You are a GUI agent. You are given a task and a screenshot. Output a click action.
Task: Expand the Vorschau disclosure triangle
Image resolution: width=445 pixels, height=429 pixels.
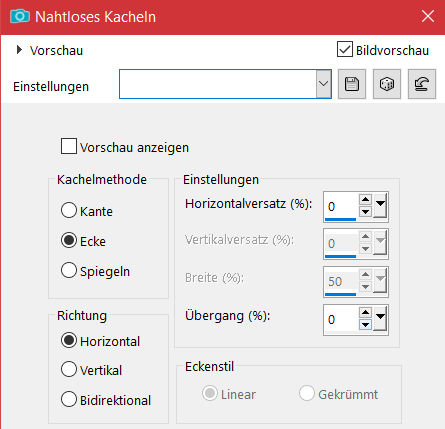pyautogui.click(x=19, y=50)
